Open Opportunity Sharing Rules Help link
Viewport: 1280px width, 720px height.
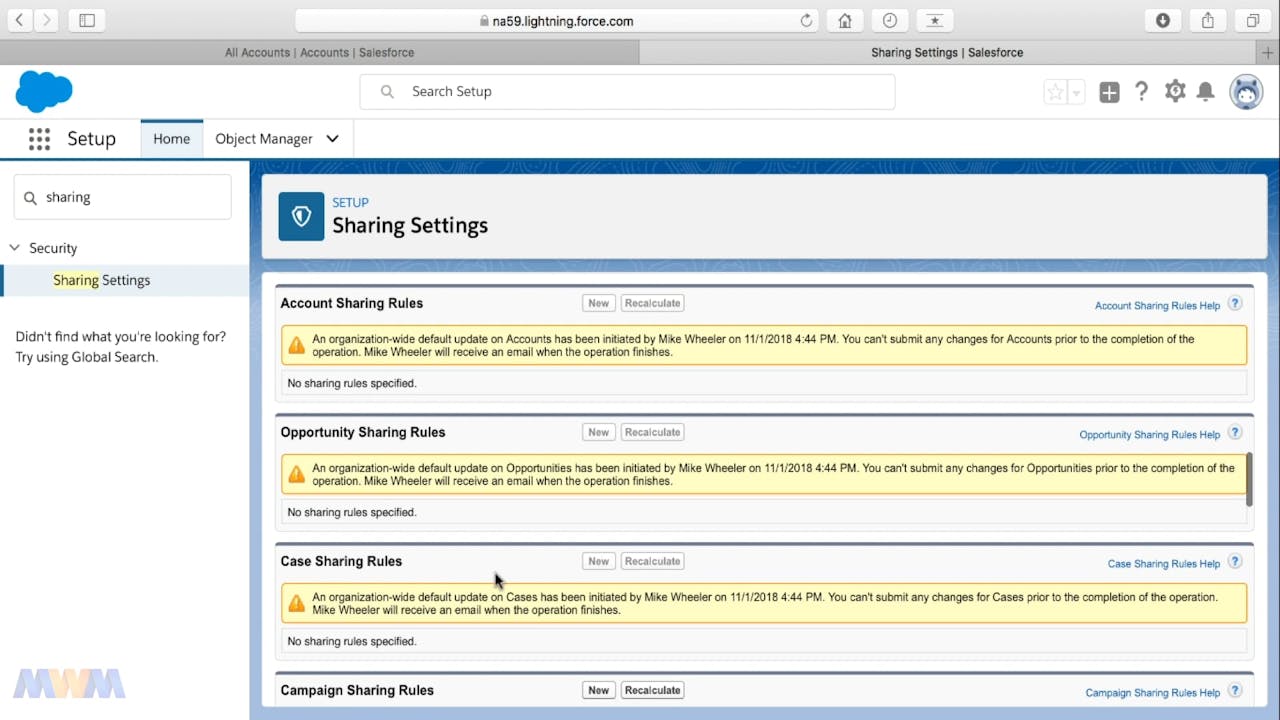pos(1149,435)
